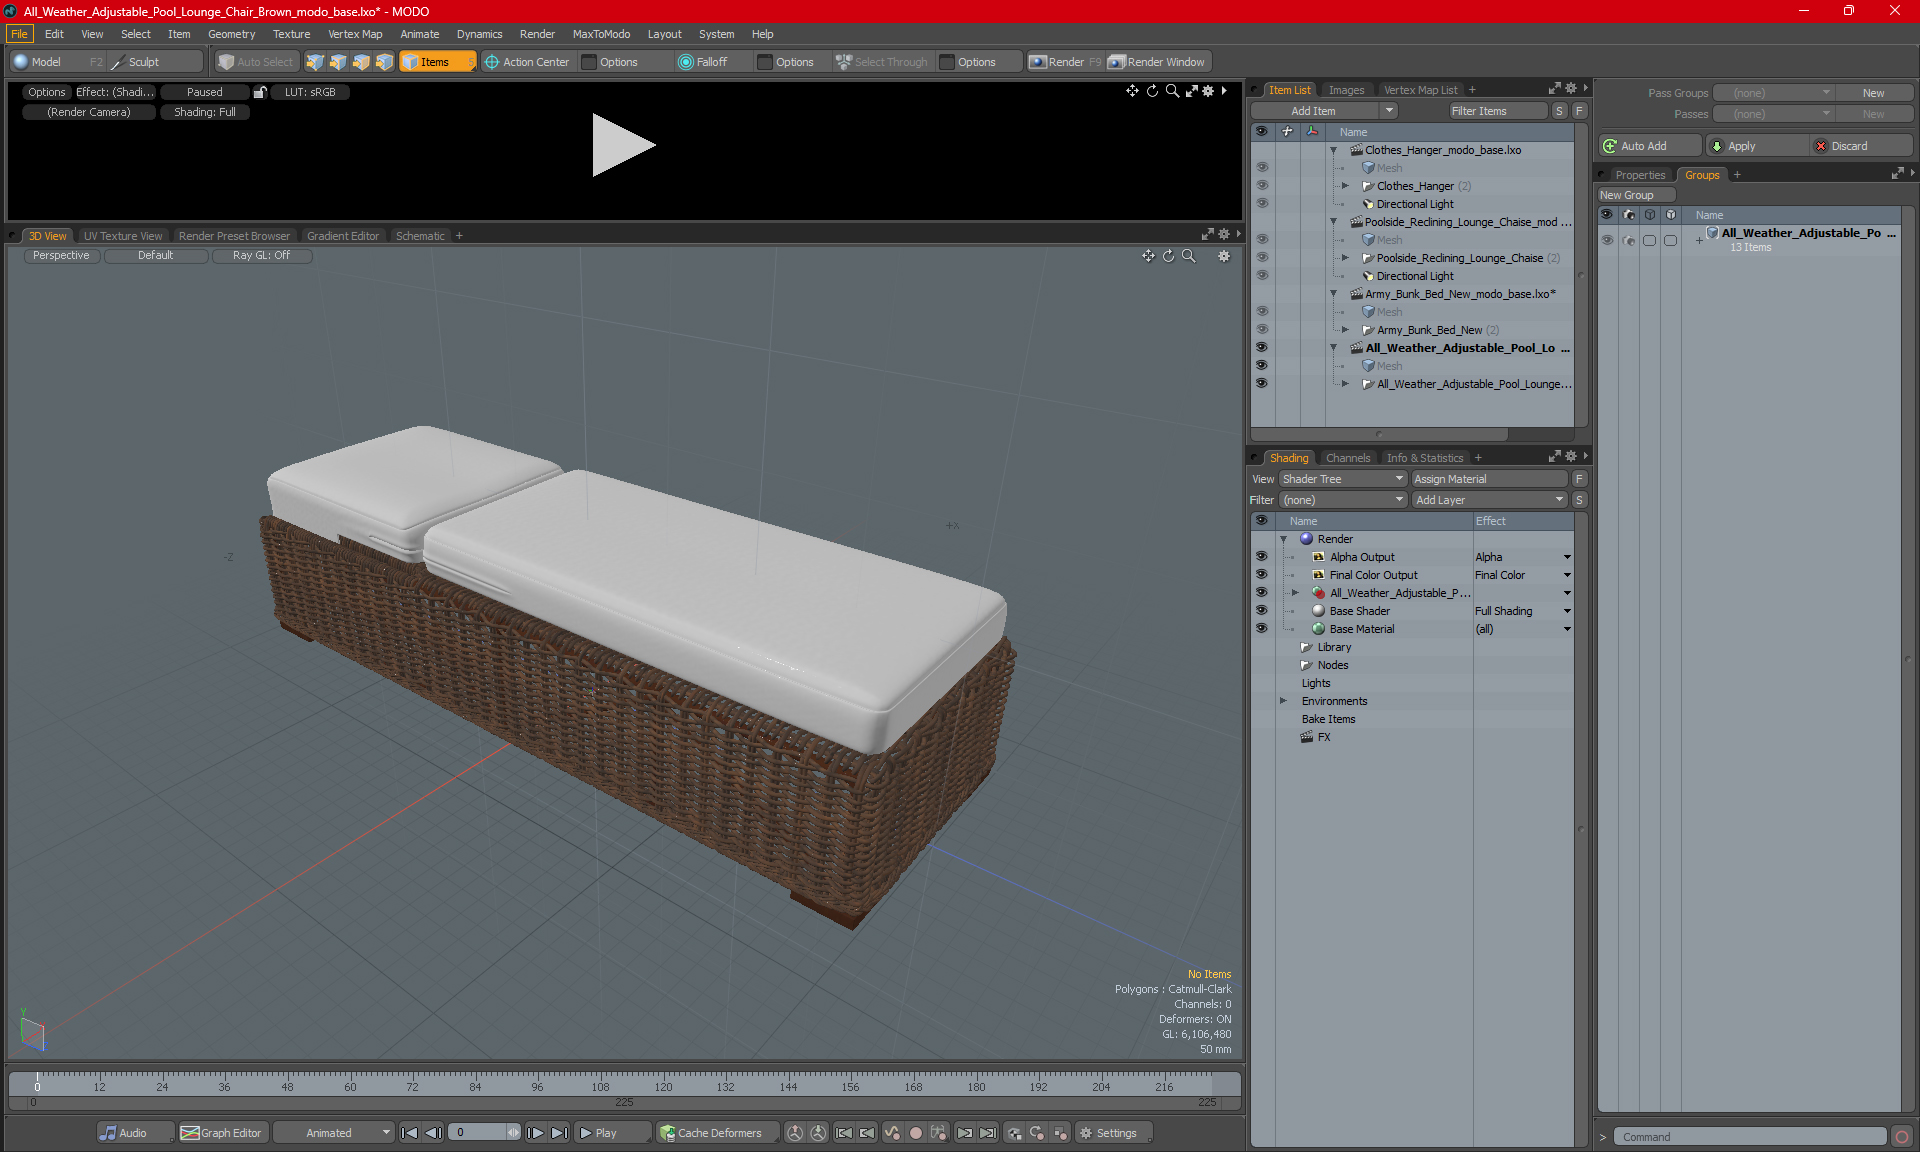Activate the Sculpt mode icon
Screen dimensions: 1920x1152
[119, 62]
